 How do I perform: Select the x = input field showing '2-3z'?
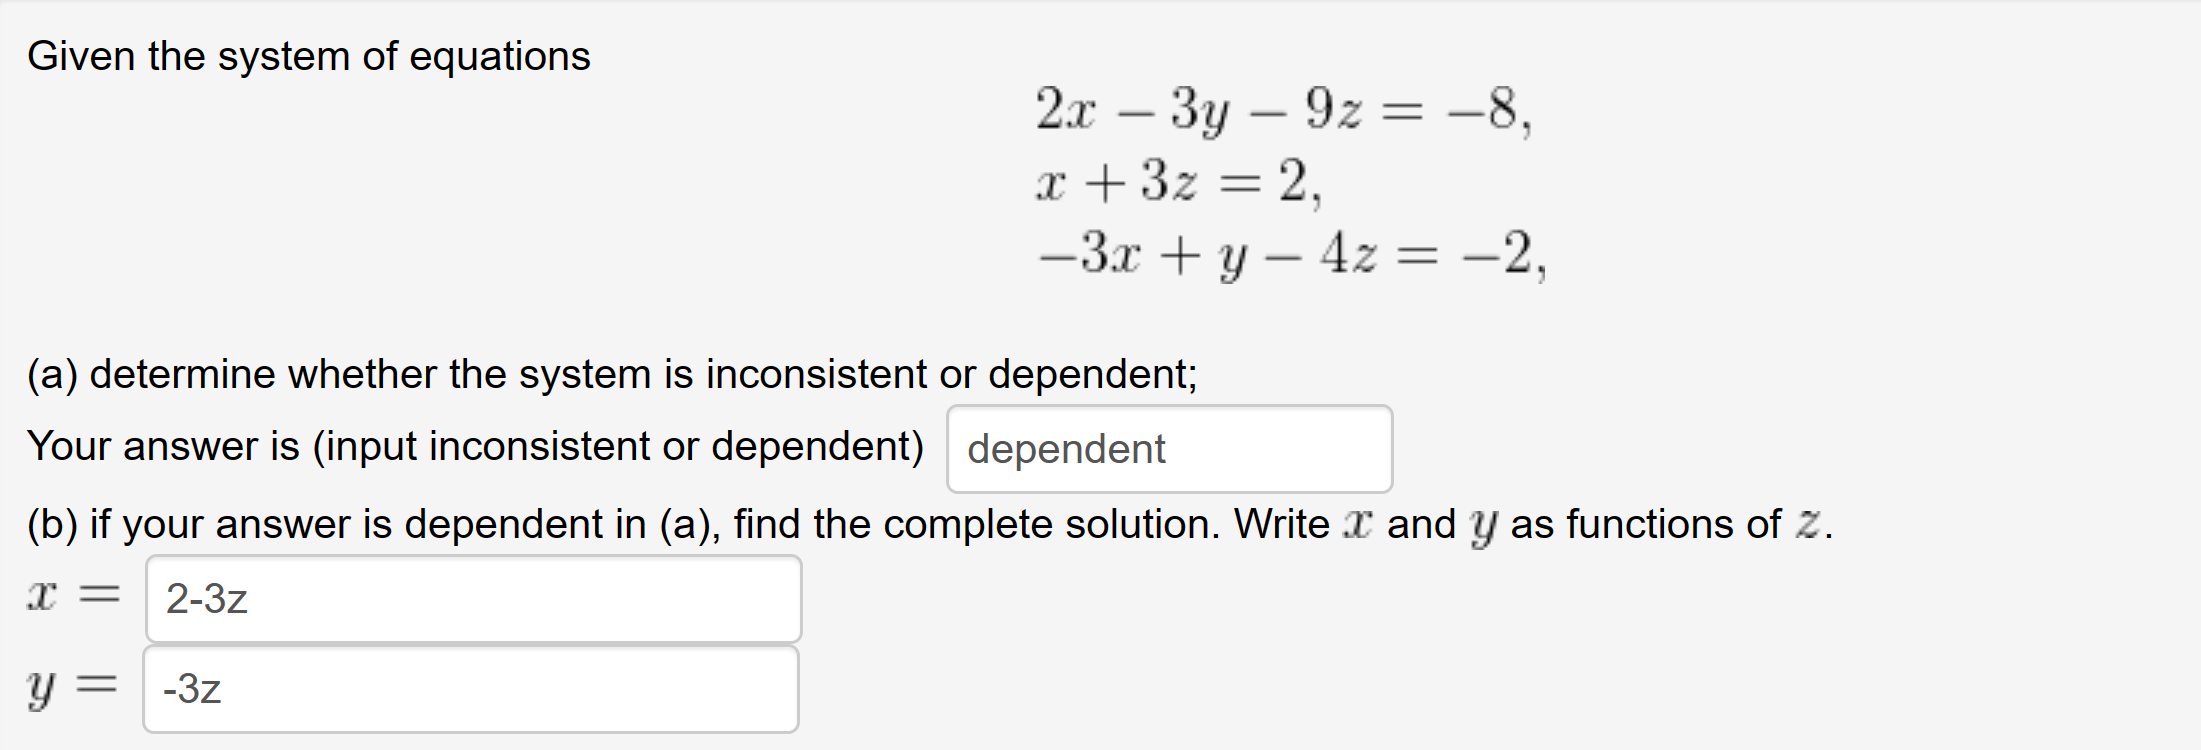470,598
